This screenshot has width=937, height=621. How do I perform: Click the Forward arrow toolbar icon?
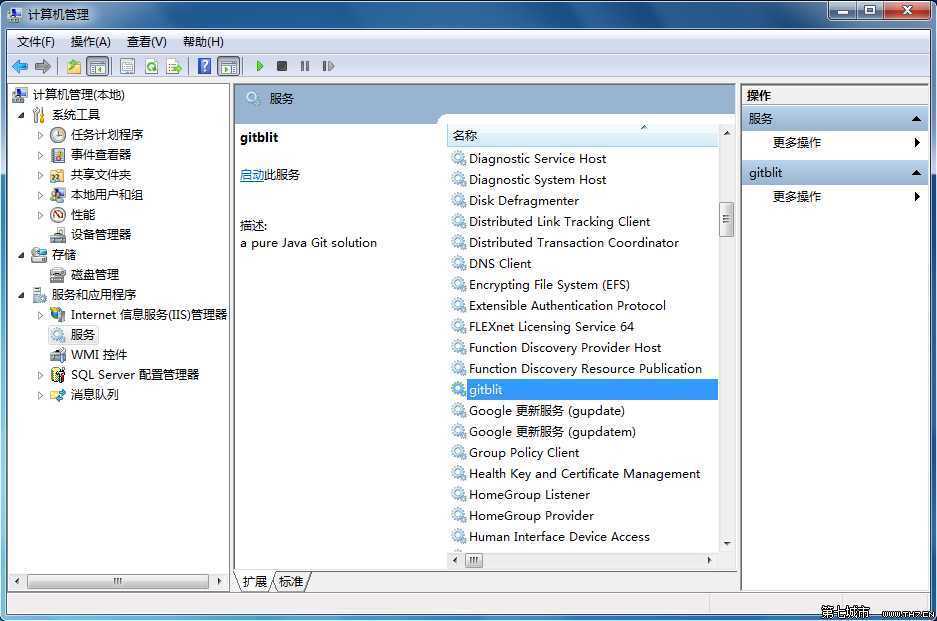(x=42, y=66)
